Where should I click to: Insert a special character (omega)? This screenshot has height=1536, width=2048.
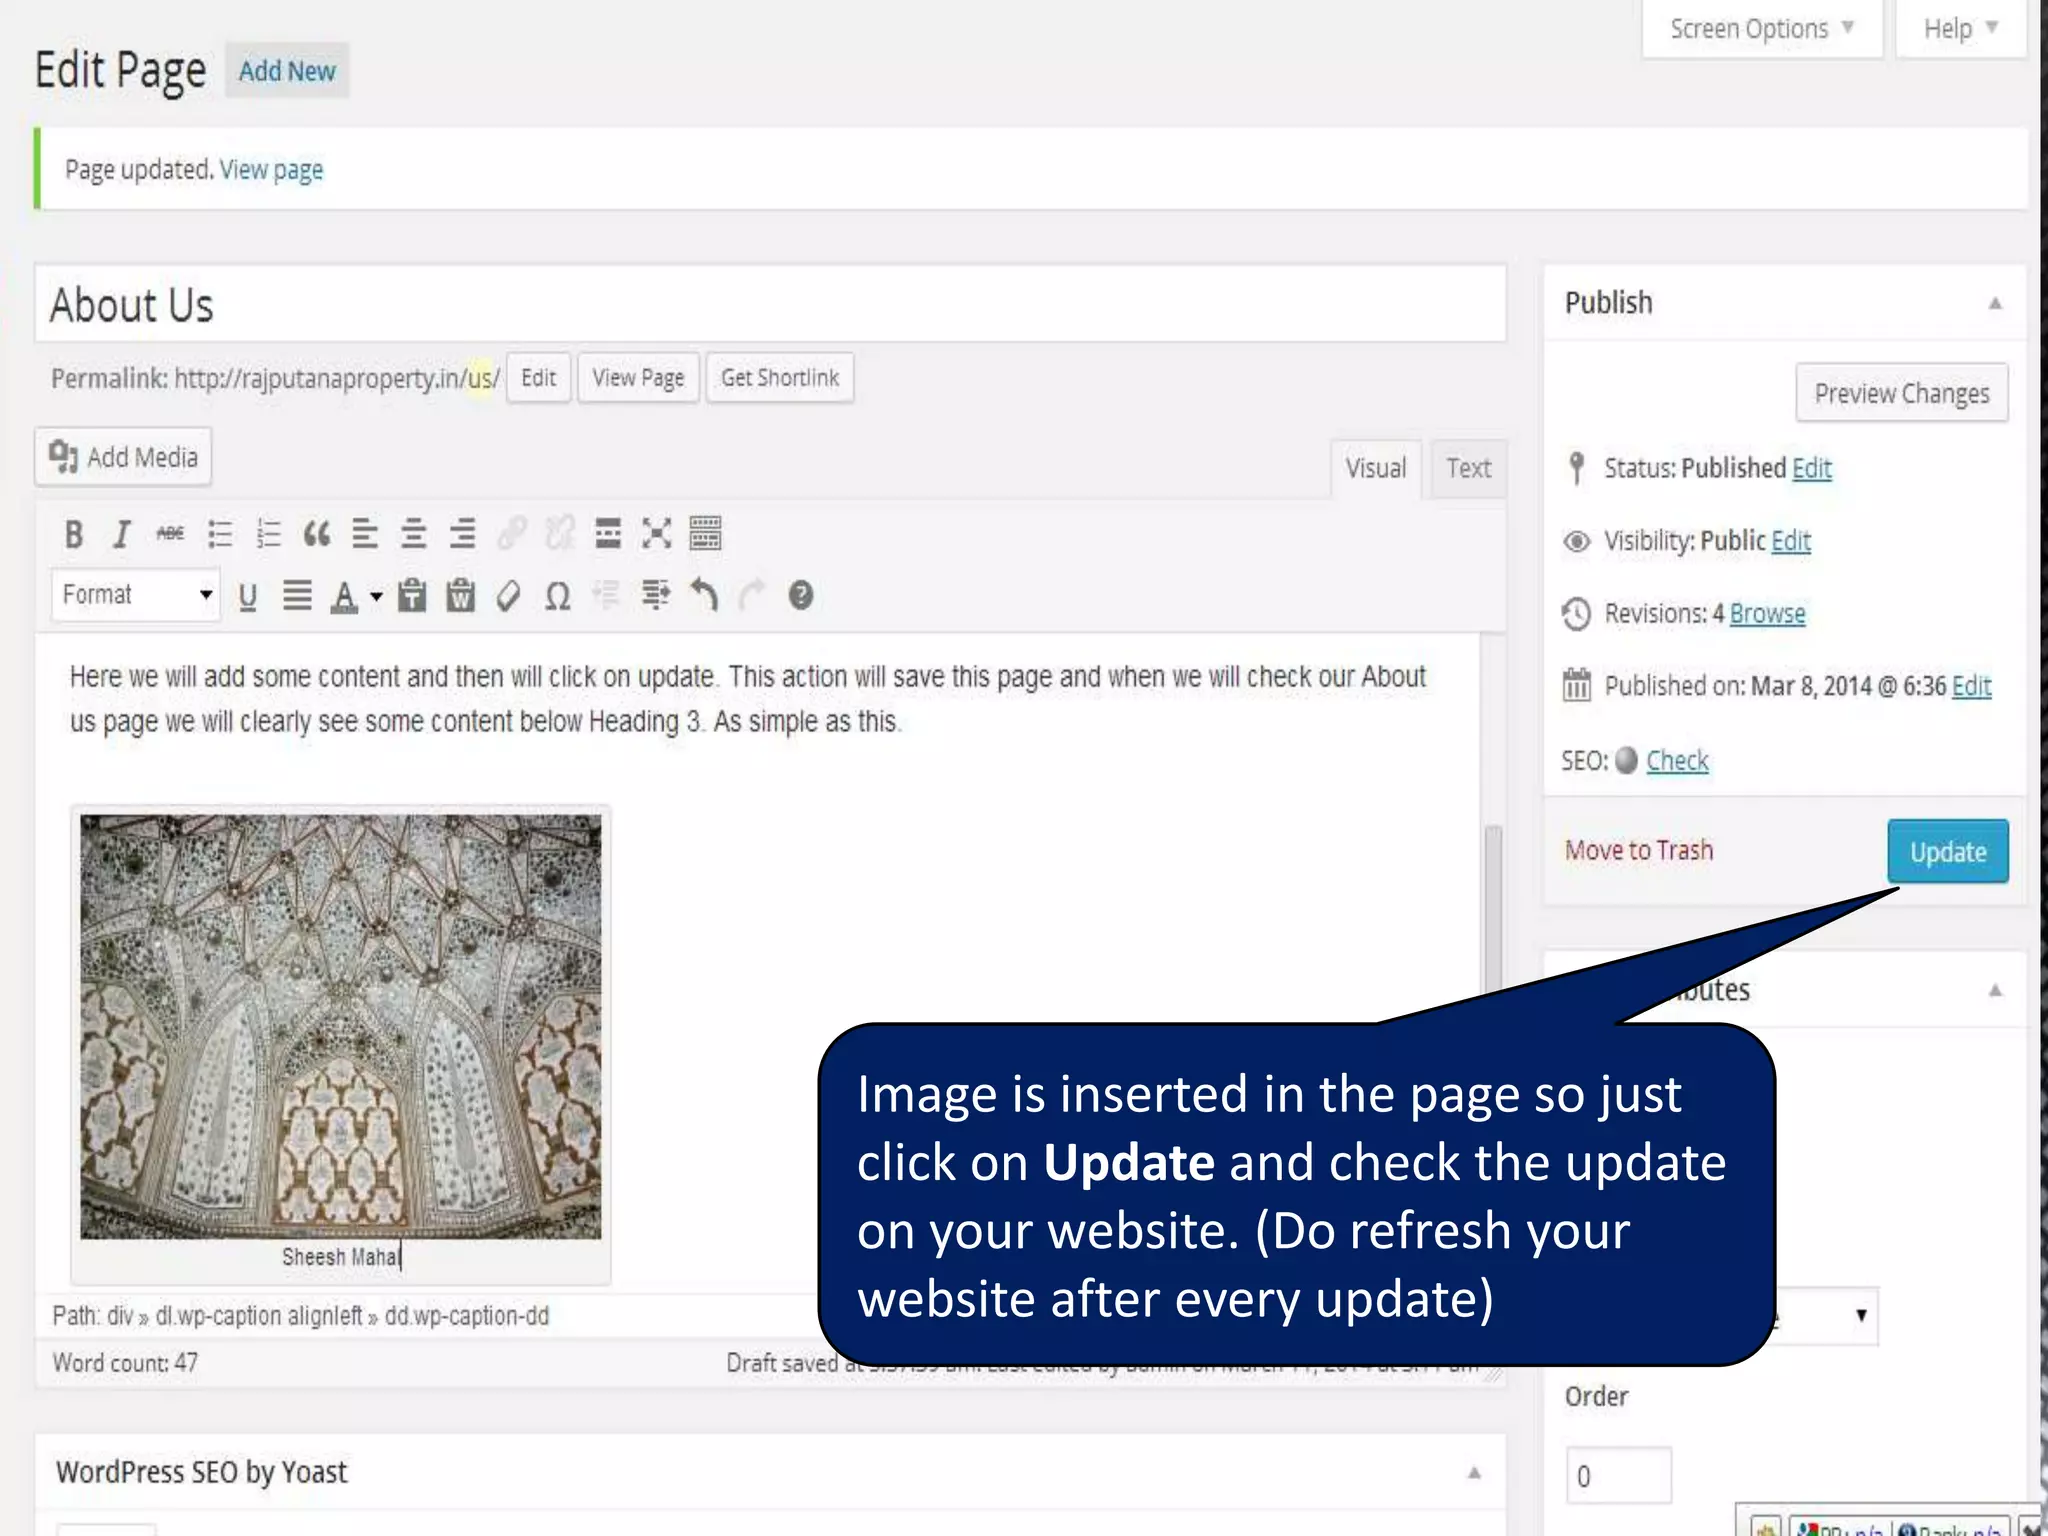tap(557, 596)
